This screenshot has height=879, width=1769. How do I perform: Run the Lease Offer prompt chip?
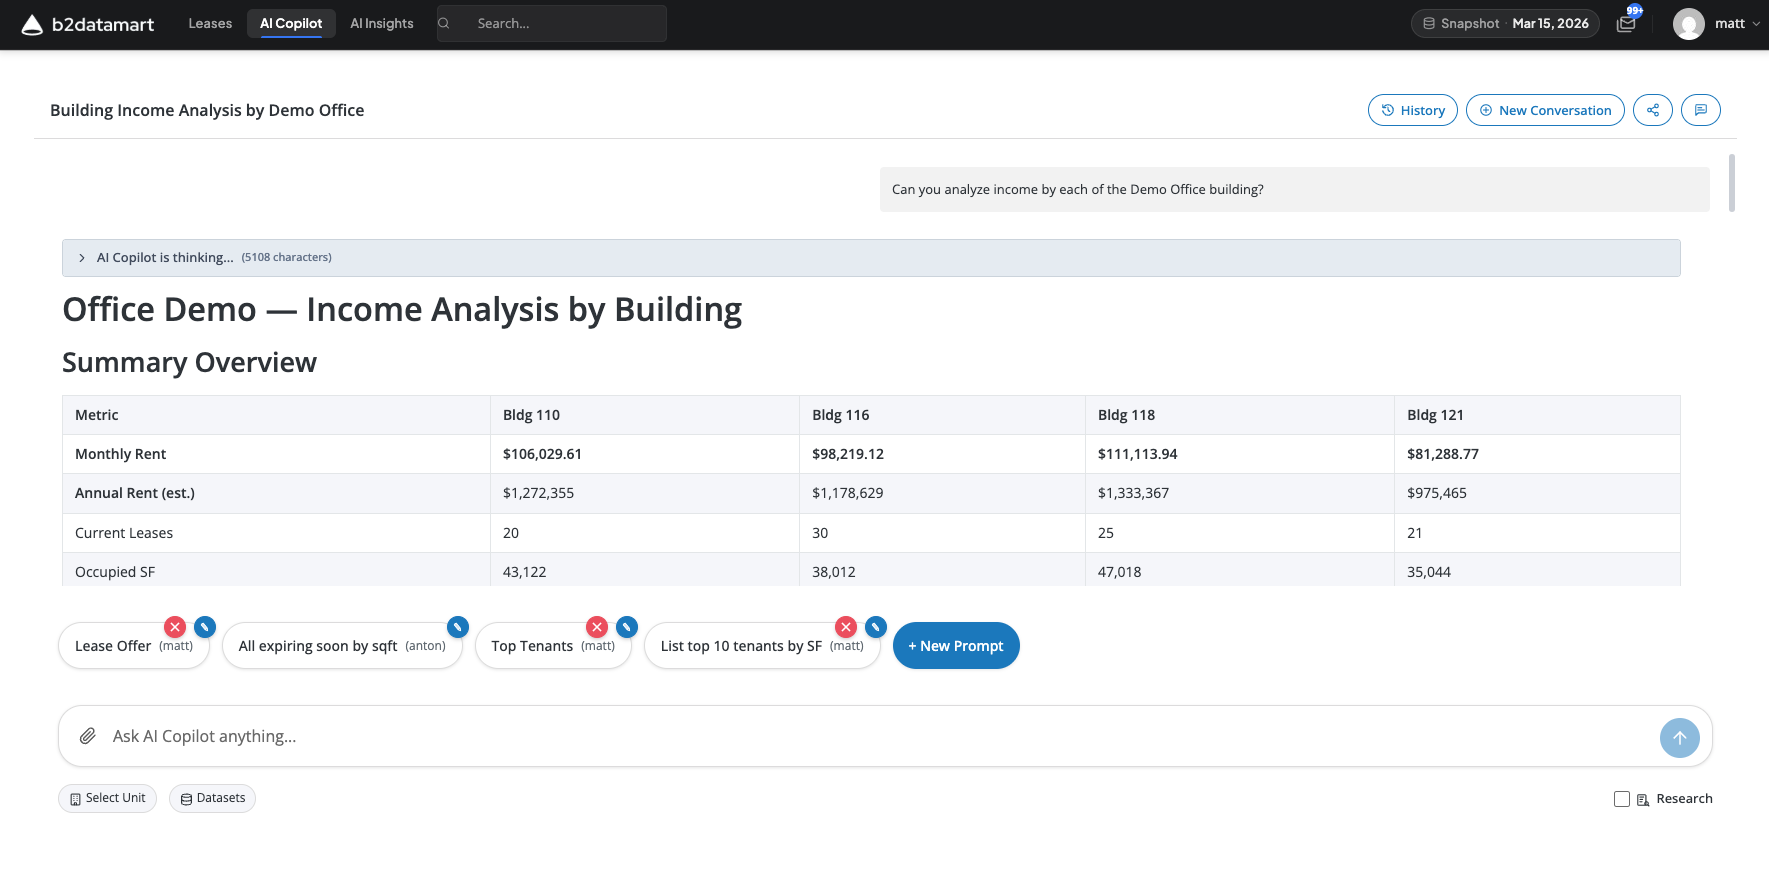134,646
